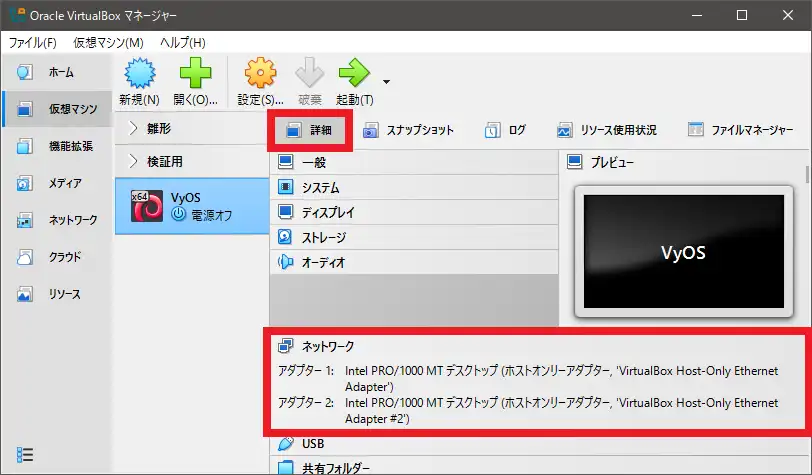This screenshot has height=475, width=812.
Task: Click the プレビュー panel header
Action: pyautogui.click(x=683, y=162)
